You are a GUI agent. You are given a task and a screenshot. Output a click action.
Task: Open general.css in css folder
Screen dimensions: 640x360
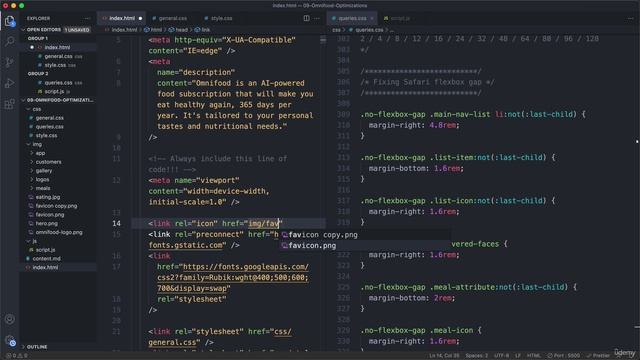49,118
